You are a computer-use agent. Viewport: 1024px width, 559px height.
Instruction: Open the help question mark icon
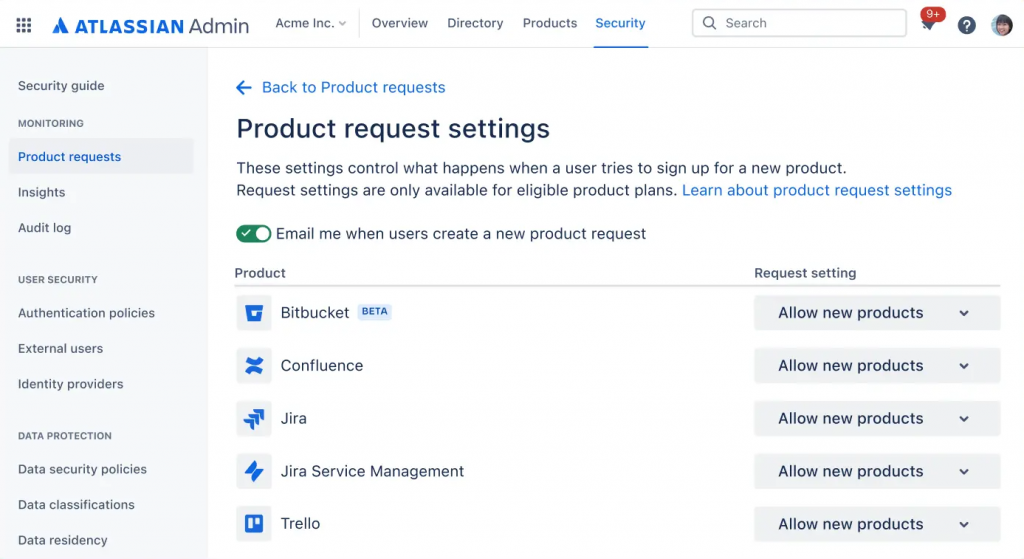967,25
